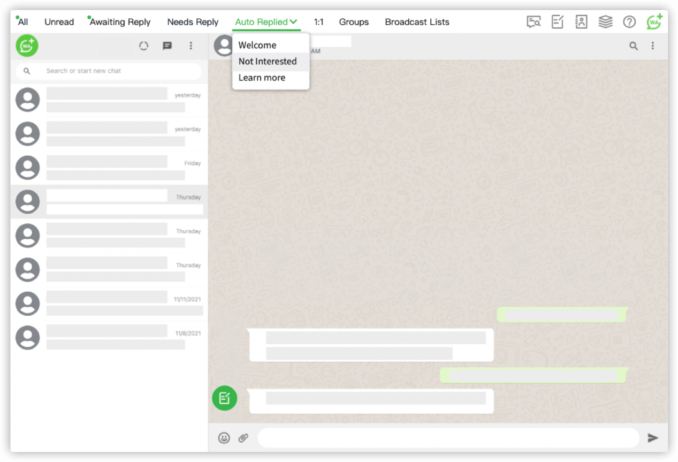Open left panel three-dot menu
678x462 pixels.
[191, 46]
